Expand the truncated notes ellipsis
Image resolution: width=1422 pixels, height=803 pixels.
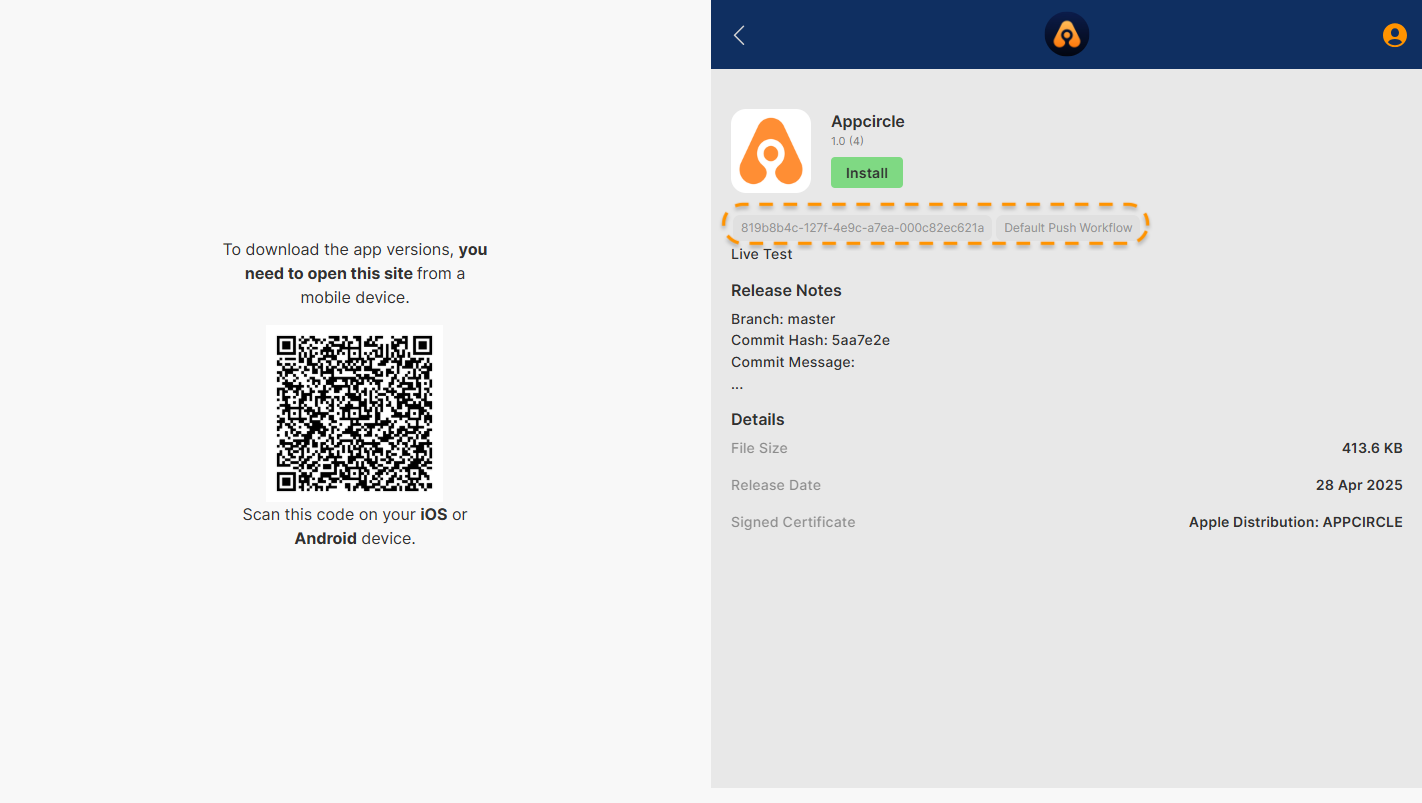coord(737,385)
